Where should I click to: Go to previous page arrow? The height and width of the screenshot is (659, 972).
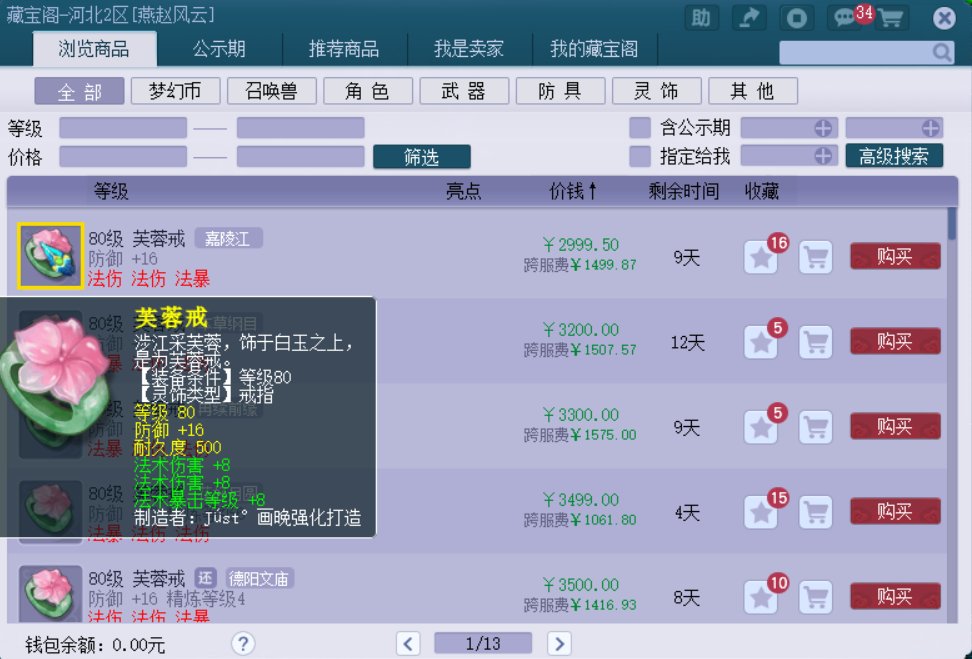(408, 644)
